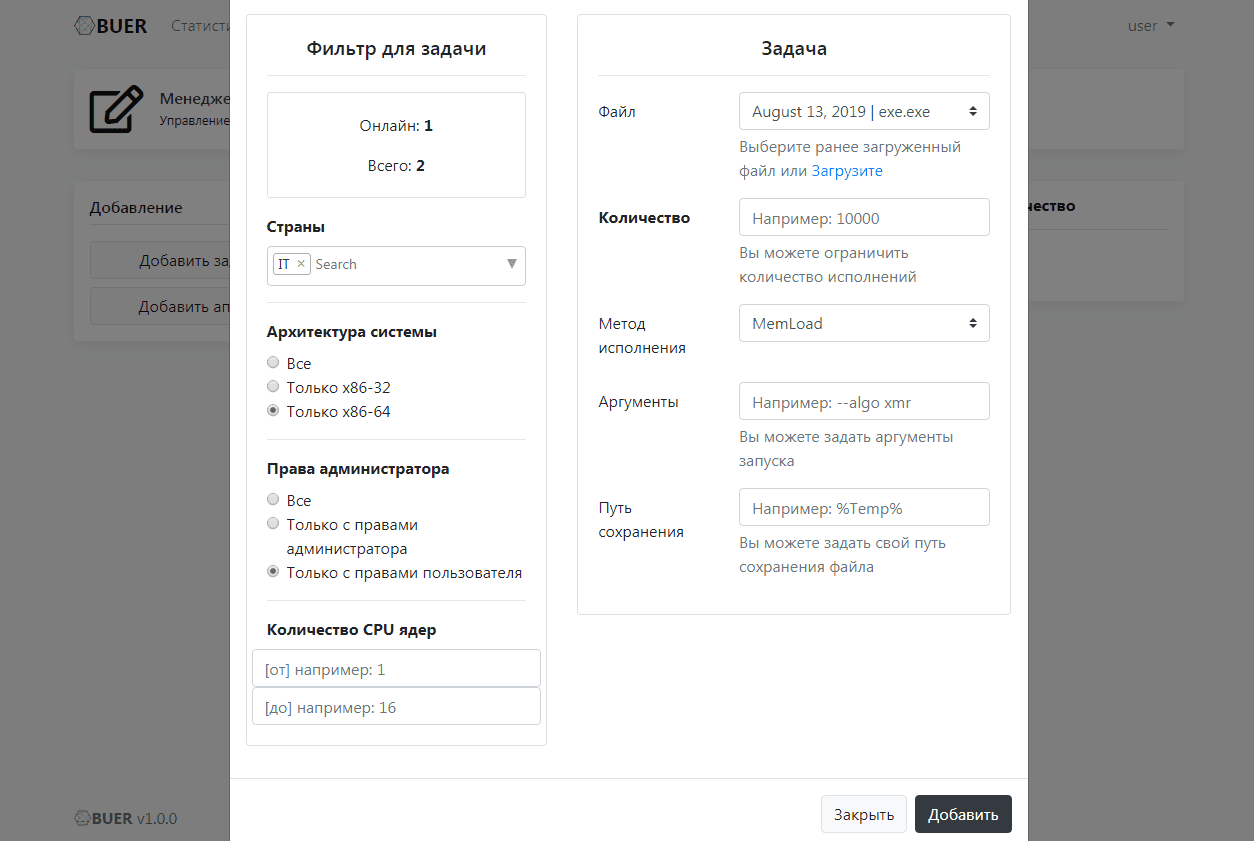Remove the IT country tag

(301, 264)
